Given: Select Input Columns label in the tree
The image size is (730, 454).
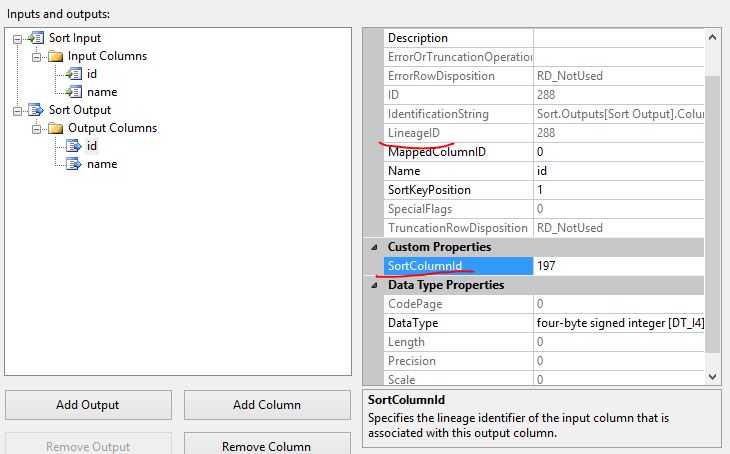Looking at the screenshot, I should pos(108,56).
